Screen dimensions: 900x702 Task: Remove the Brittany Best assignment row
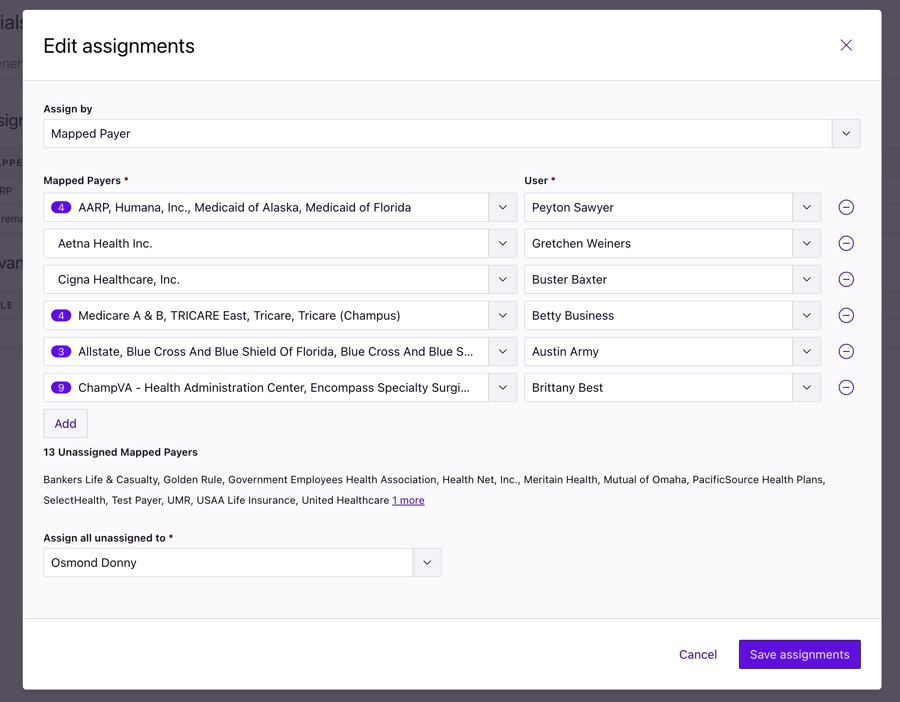pos(845,387)
